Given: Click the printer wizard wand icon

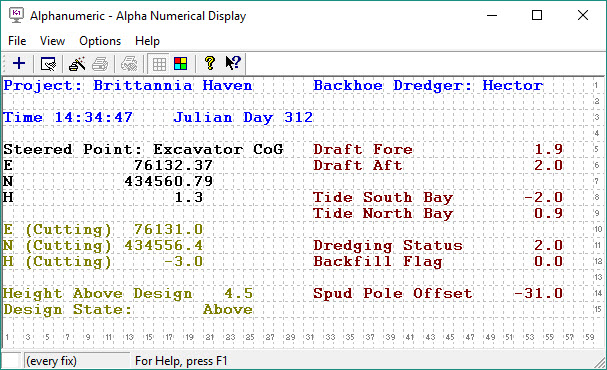Looking at the screenshot, I should pos(77,63).
